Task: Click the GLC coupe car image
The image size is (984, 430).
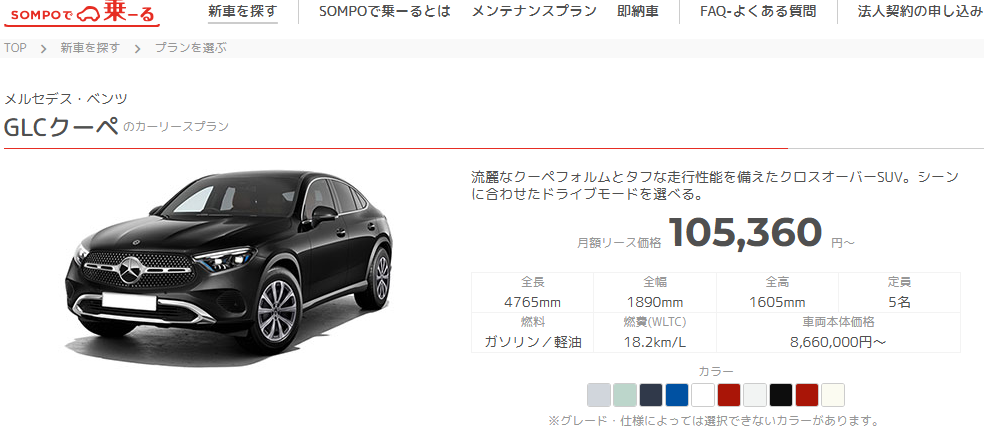Action: (x=229, y=262)
